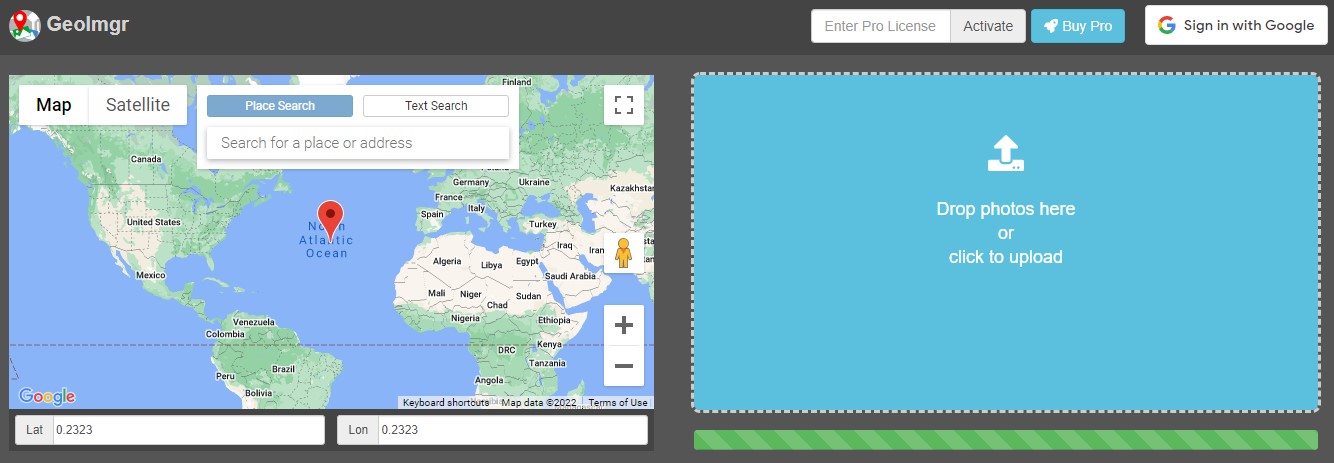The image size is (1334, 463).
Task: Open the Terms of Use link
Action: (x=617, y=403)
